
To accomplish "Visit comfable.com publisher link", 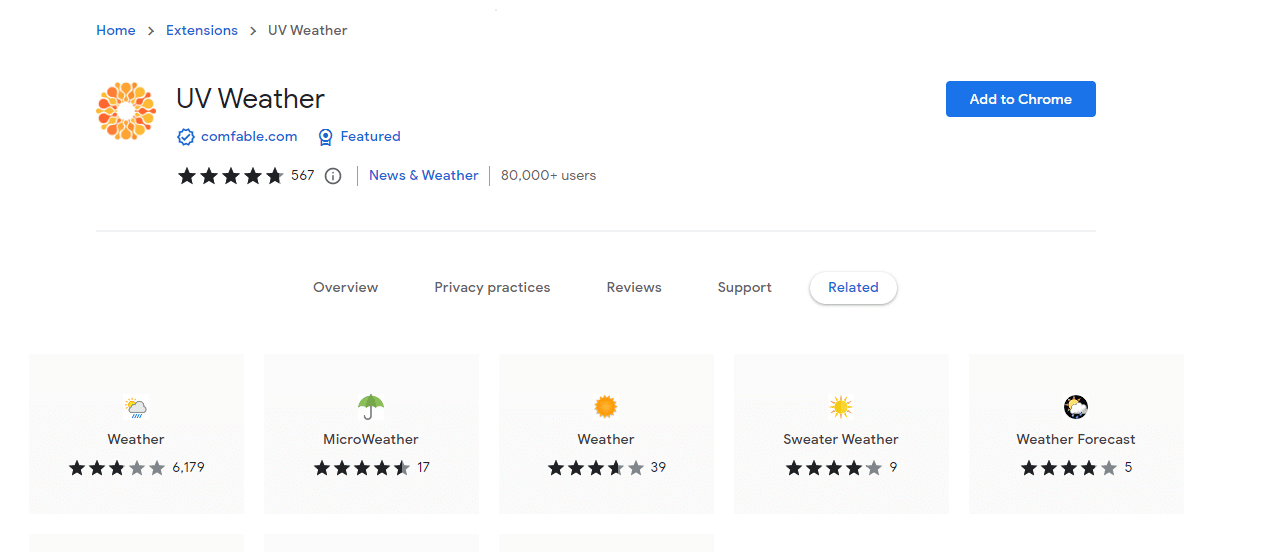I will click(249, 137).
